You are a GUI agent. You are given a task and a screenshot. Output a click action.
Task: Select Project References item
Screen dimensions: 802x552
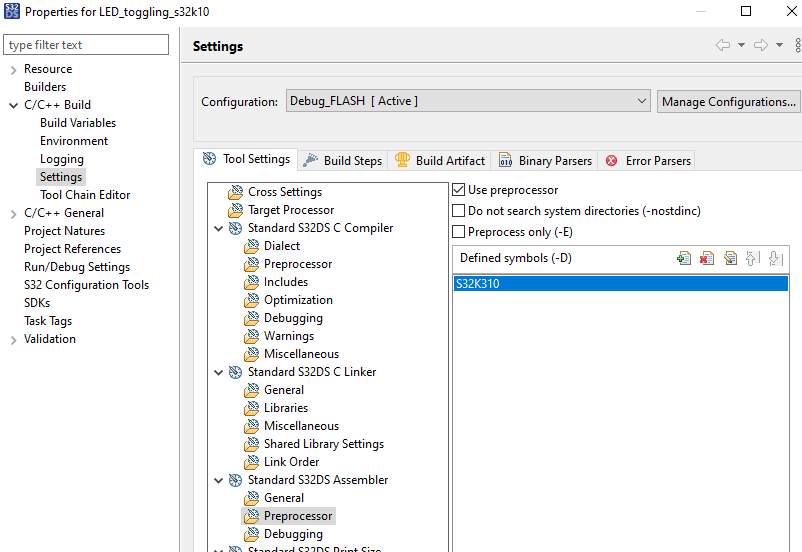click(73, 249)
